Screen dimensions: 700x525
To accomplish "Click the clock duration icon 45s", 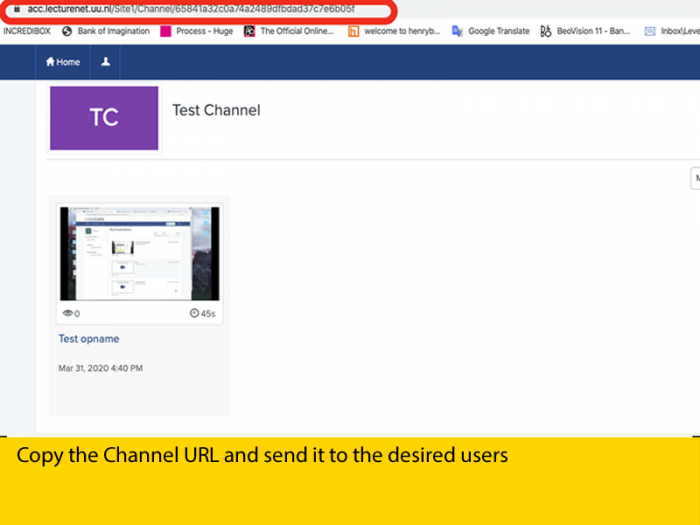I will point(194,313).
